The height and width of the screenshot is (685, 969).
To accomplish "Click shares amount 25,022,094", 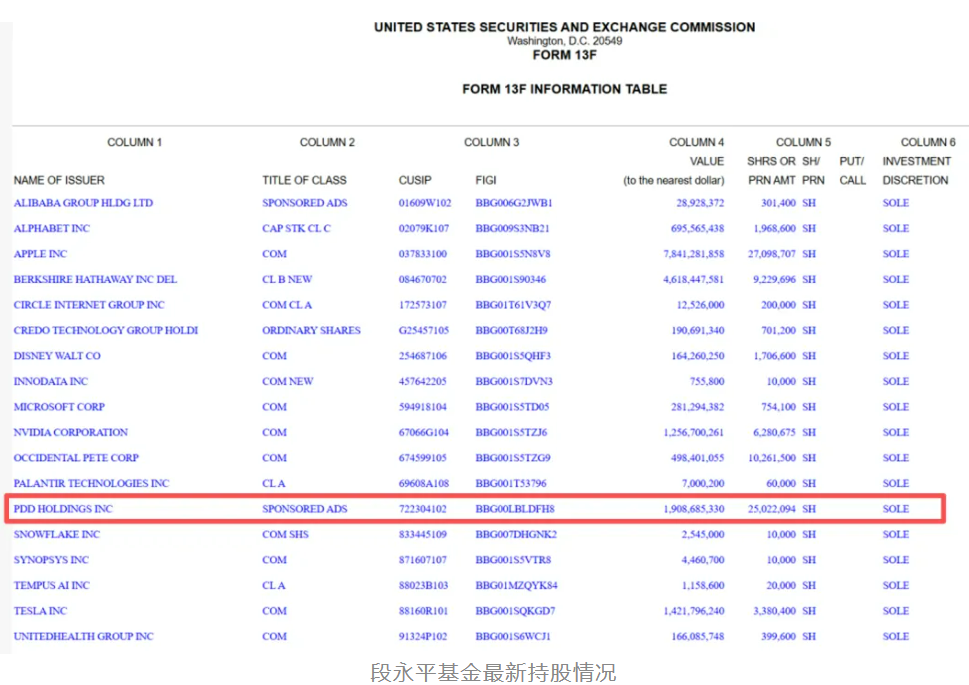I will point(772,509).
